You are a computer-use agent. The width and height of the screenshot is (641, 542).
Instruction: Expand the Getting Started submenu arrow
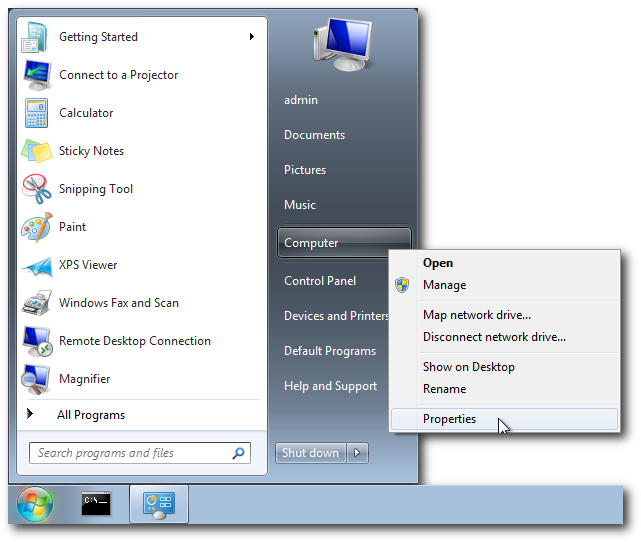[252, 37]
